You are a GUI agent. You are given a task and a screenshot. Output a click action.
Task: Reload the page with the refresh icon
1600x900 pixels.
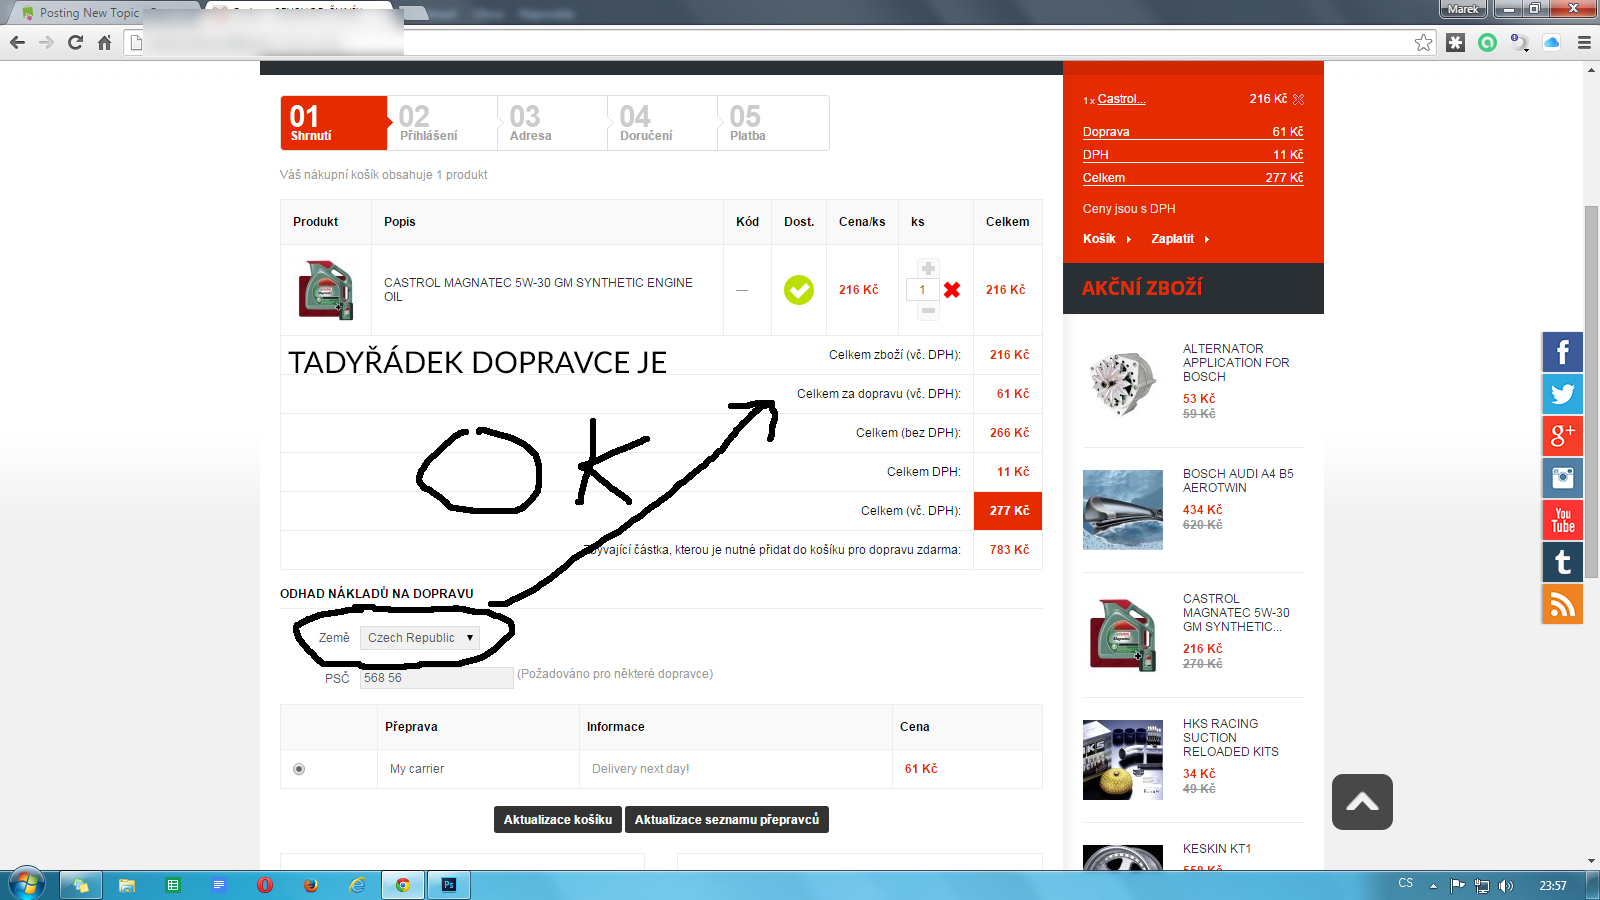(x=75, y=42)
